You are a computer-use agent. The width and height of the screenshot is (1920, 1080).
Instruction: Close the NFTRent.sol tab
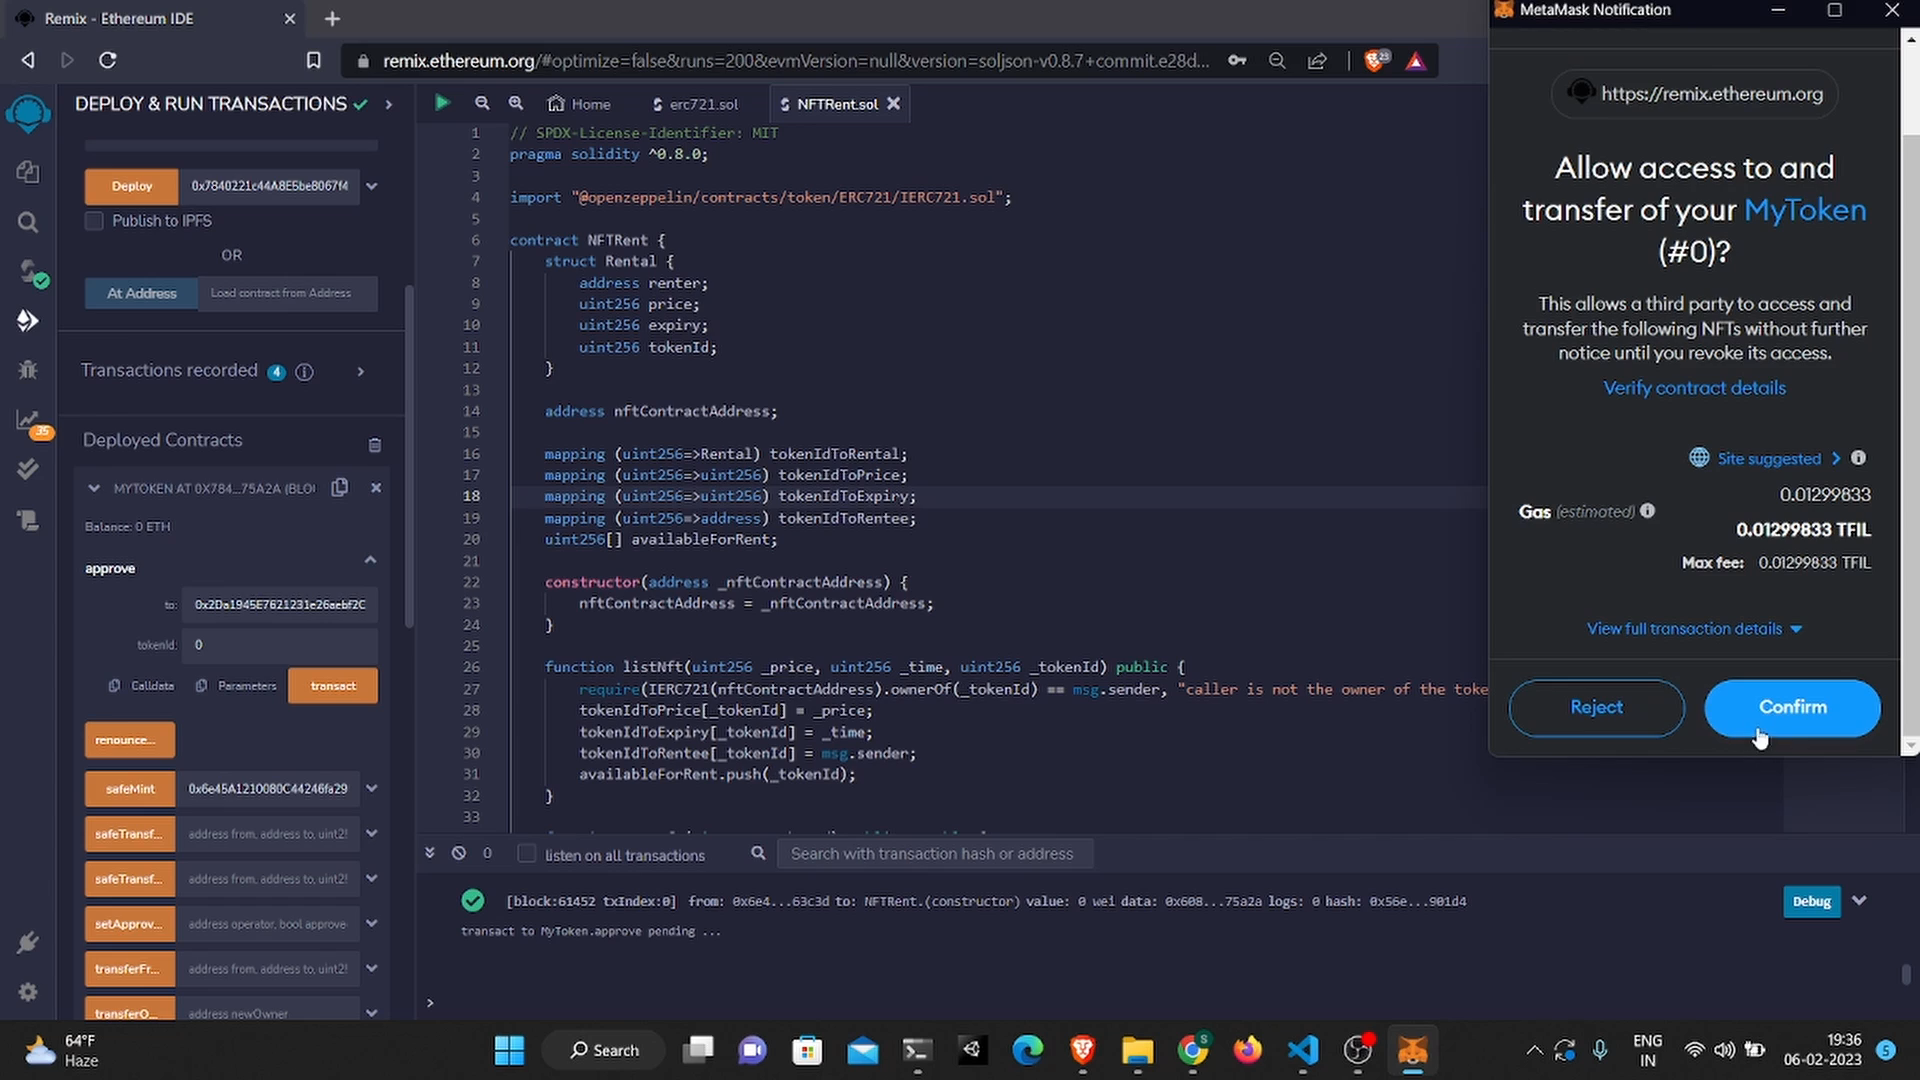(x=894, y=103)
